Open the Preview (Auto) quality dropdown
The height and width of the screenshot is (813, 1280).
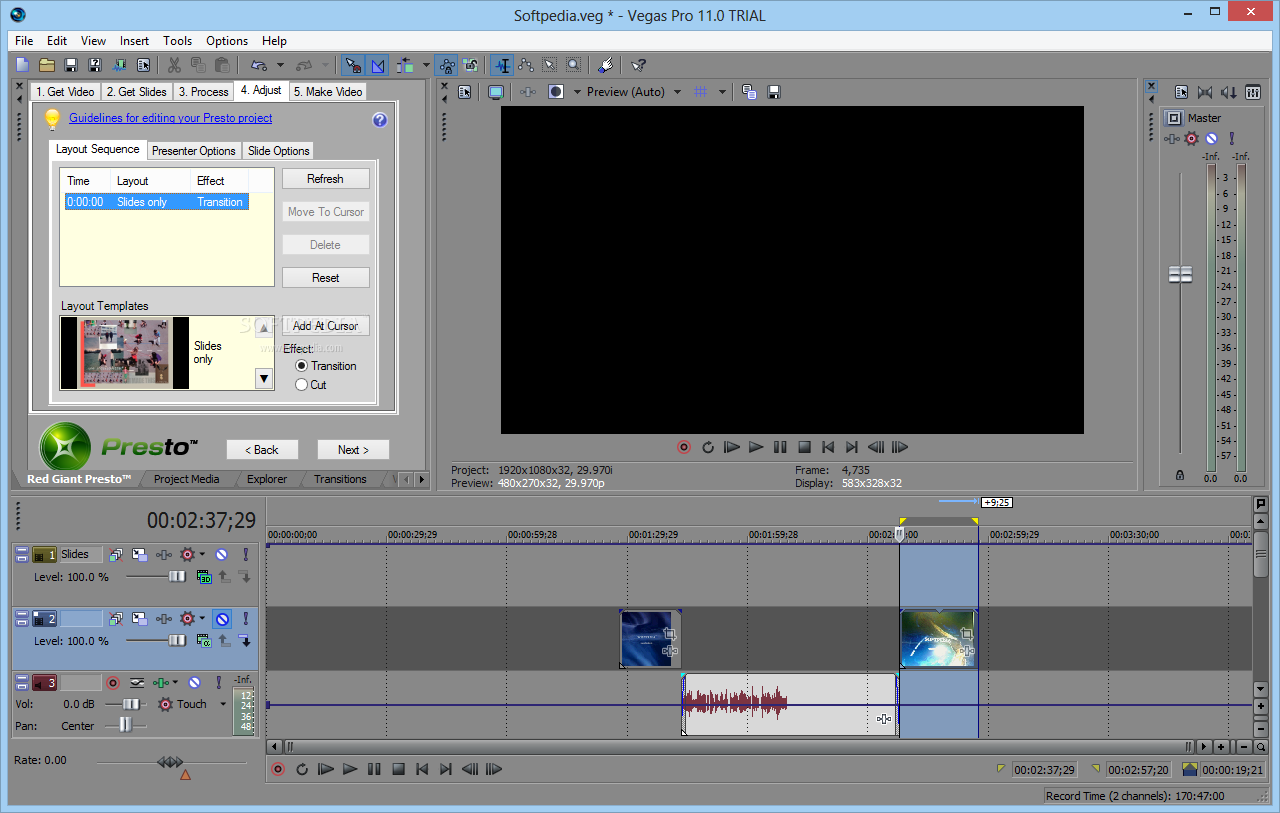click(676, 92)
